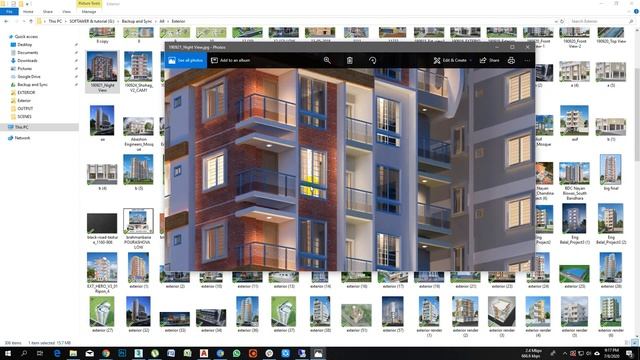Zoom the photo with the magnifier icon
This screenshot has height=360, width=640.
[327, 60]
